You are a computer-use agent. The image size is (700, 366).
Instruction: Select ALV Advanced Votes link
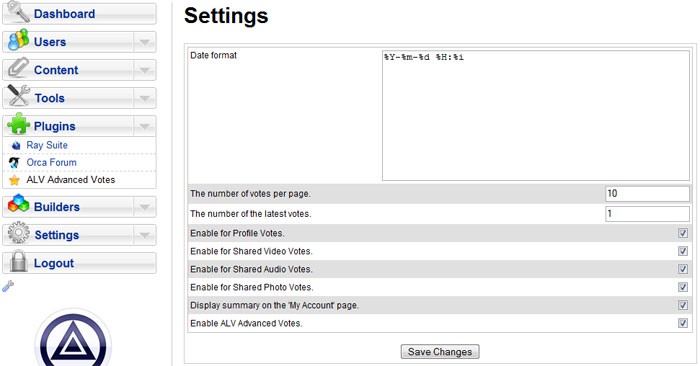[71, 179]
